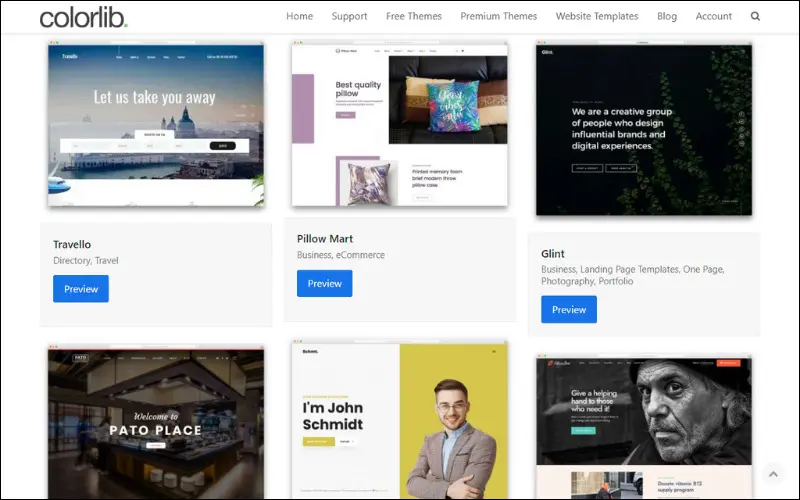Open the Support menu item
Image resolution: width=800 pixels, height=500 pixels.
click(x=349, y=16)
